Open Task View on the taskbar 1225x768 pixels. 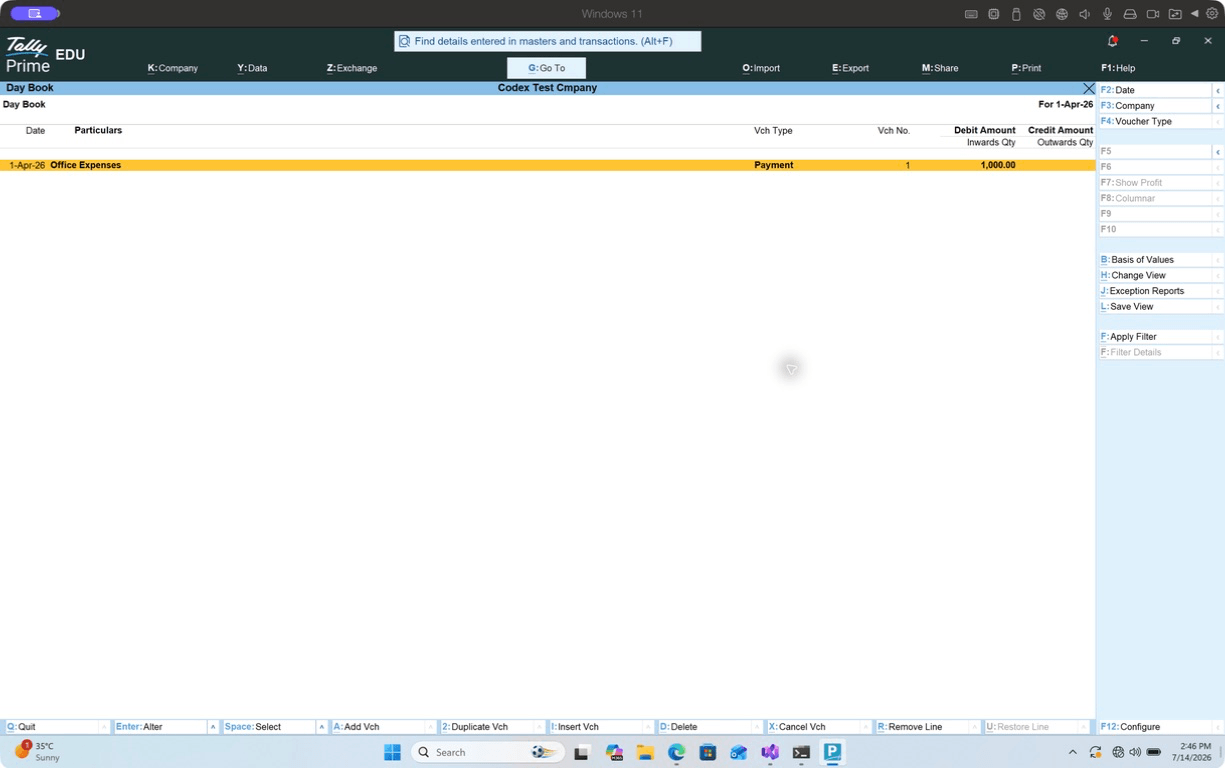click(x=581, y=752)
